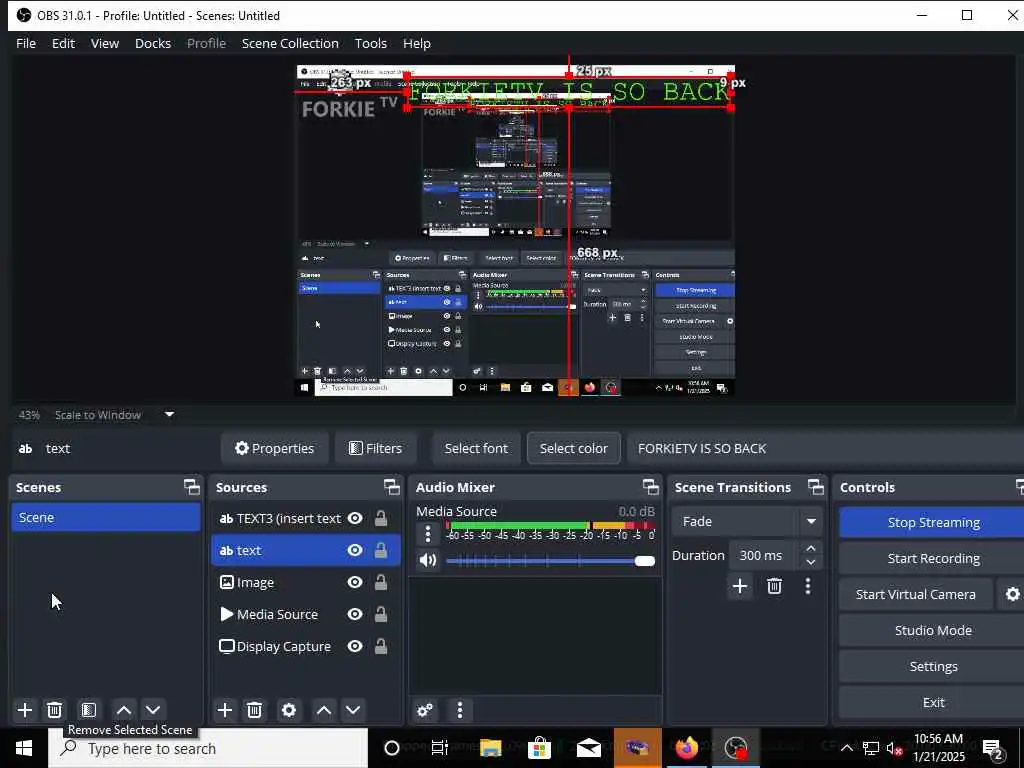Image resolution: width=1024 pixels, height=768 pixels.
Task: Add a scene transition plus icon
Action: [x=740, y=586]
